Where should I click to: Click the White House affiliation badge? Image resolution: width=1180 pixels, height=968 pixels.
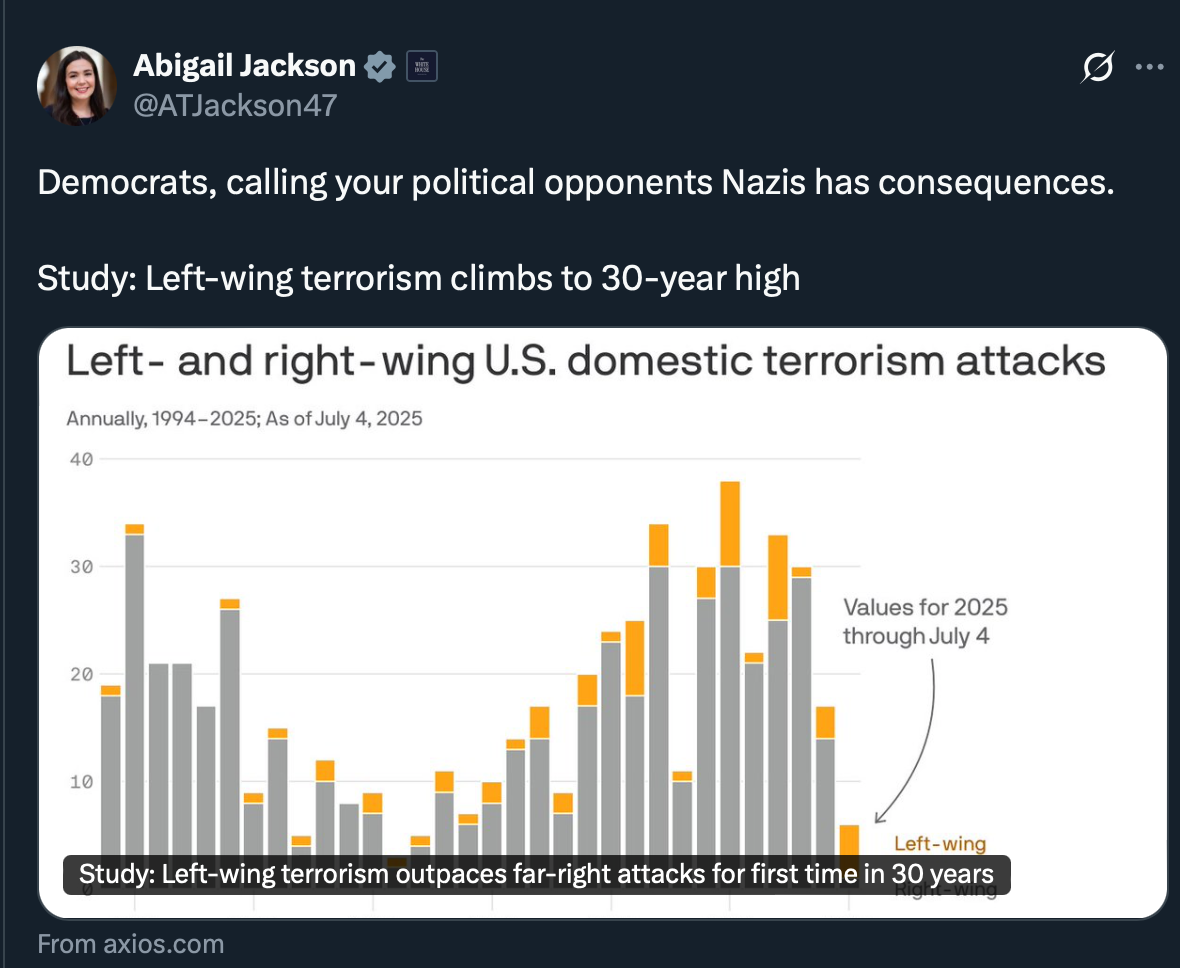pyautogui.click(x=421, y=67)
